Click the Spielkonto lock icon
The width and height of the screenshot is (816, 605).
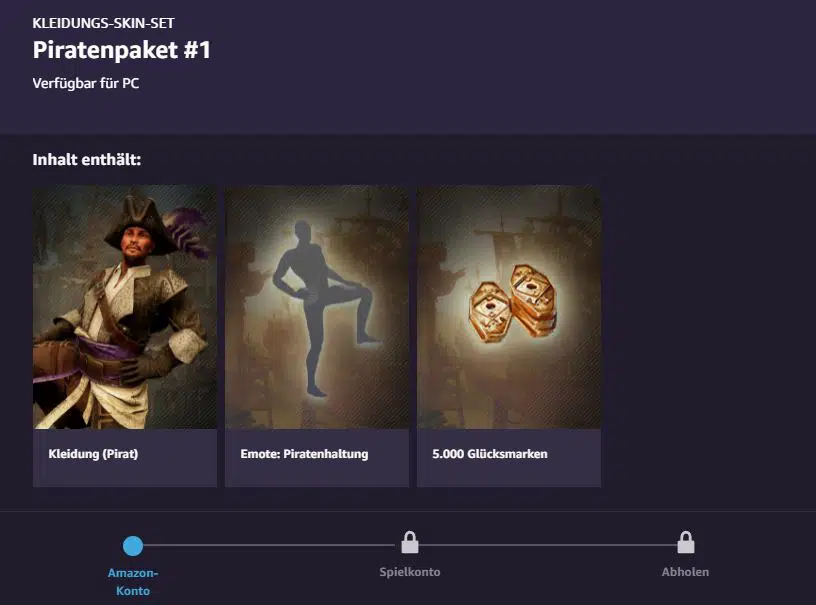click(410, 542)
